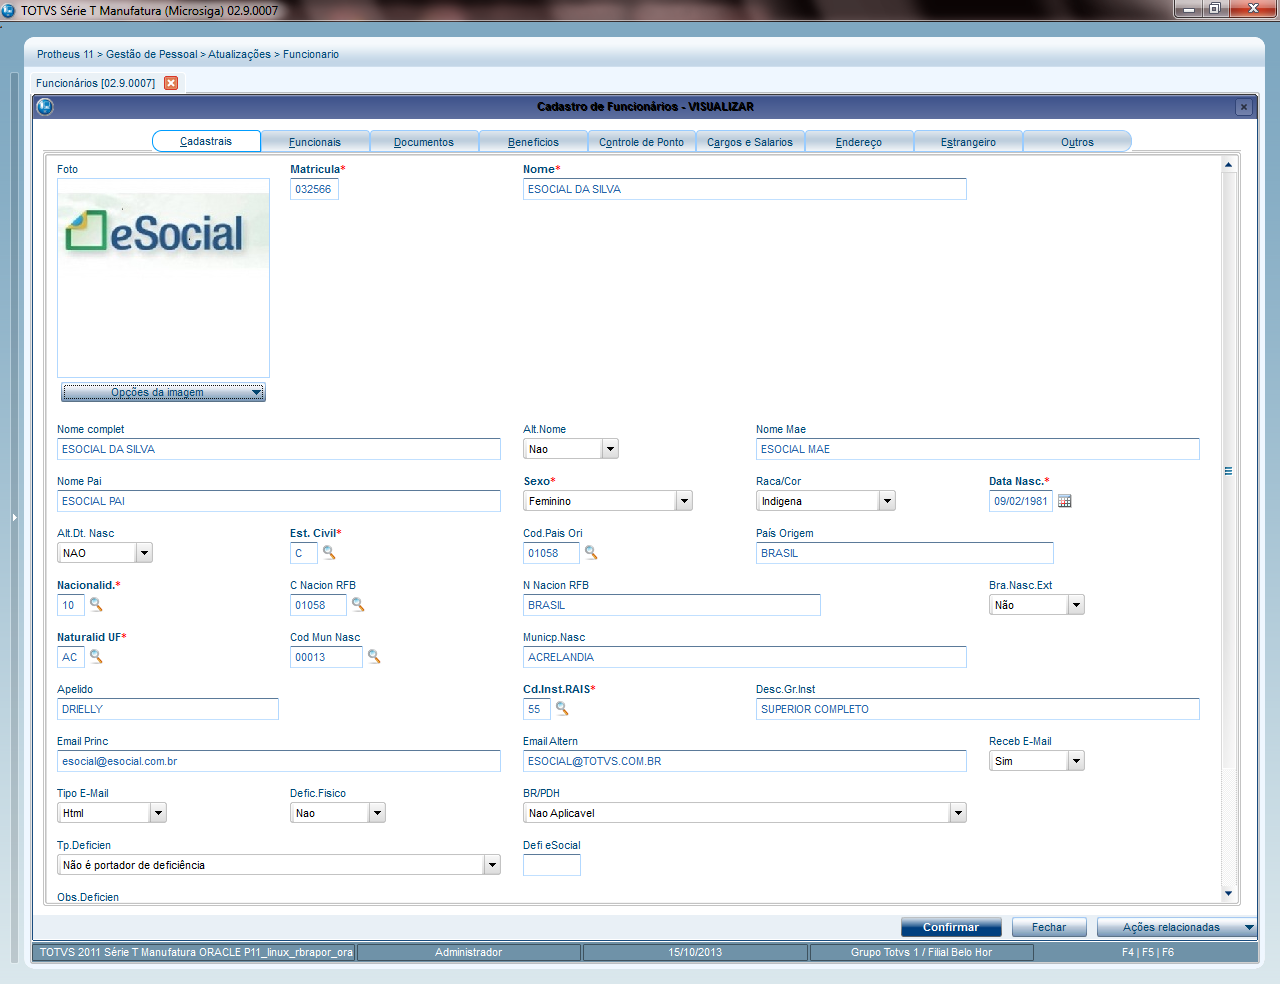Open the C Nacion RFB lookup magnifier

[358, 605]
